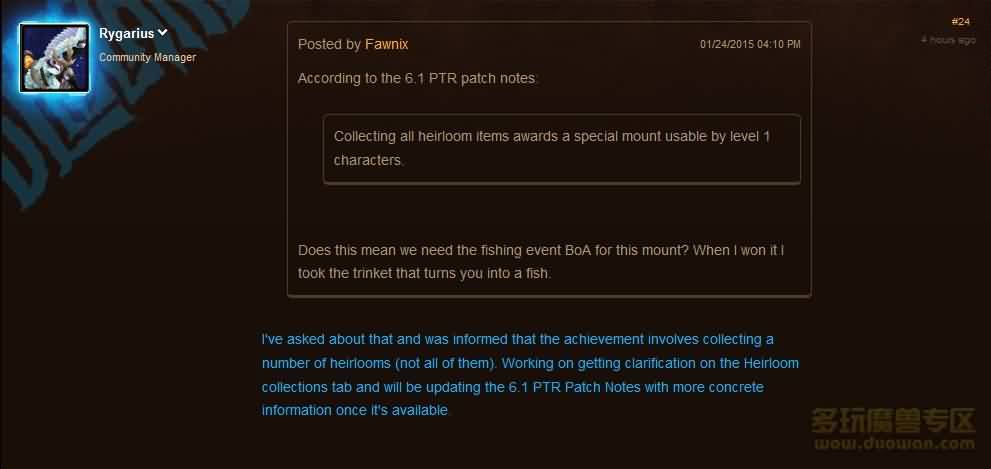Click the Community Manager title label
Screen dimensions: 991x469
[147, 57]
